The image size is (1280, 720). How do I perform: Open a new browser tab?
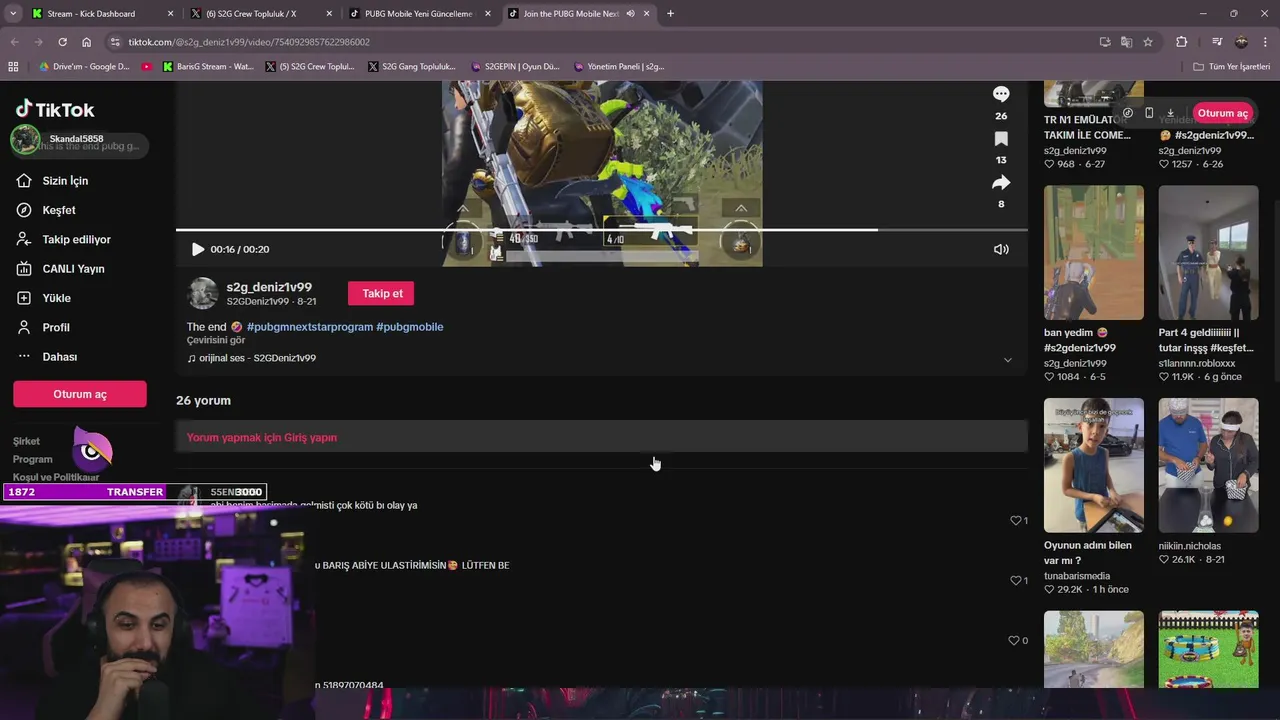click(670, 14)
